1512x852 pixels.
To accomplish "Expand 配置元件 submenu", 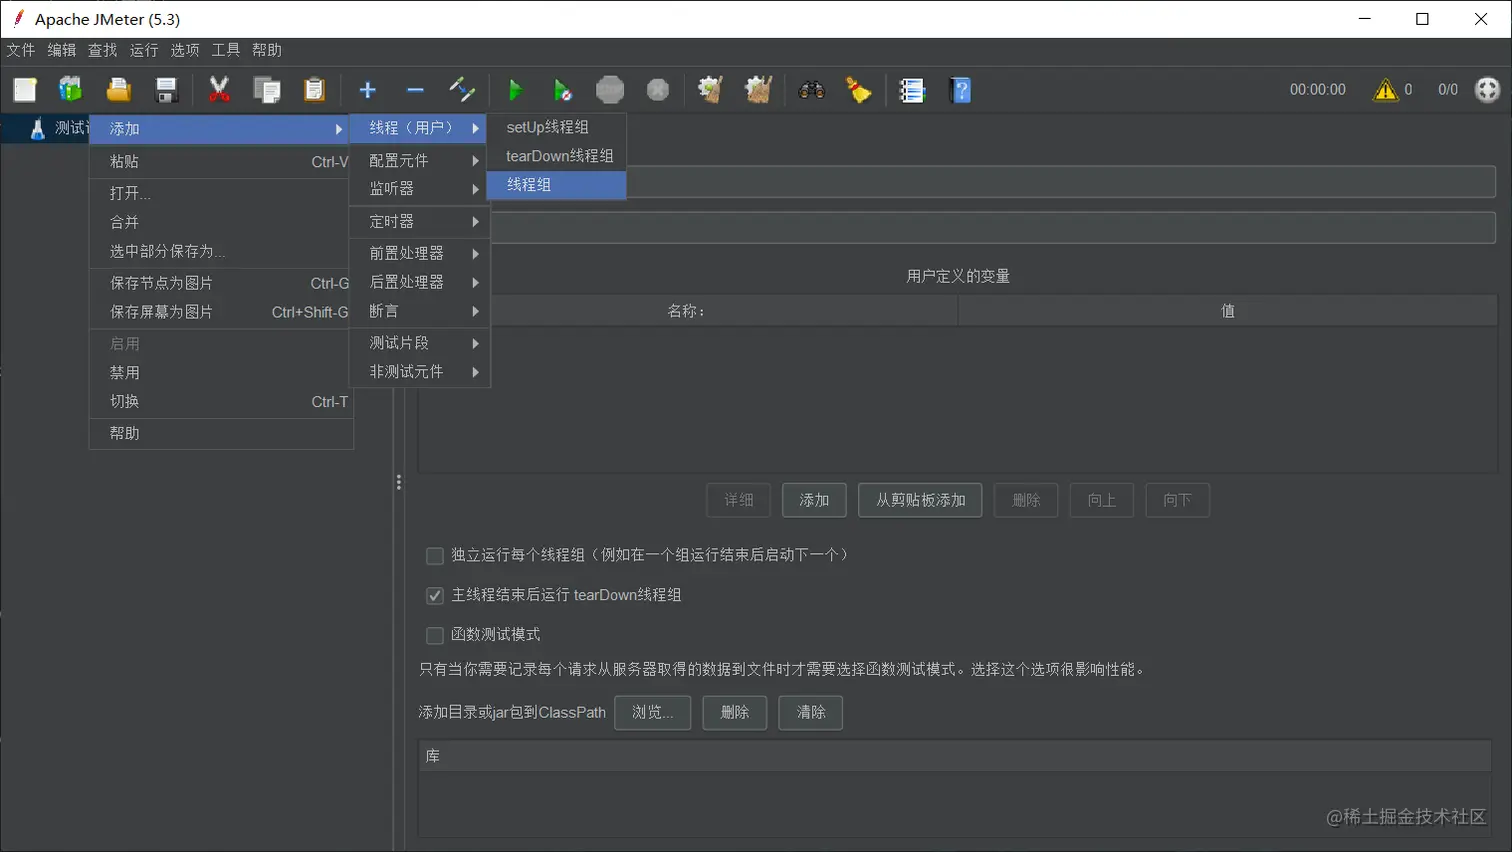I will (419, 160).
